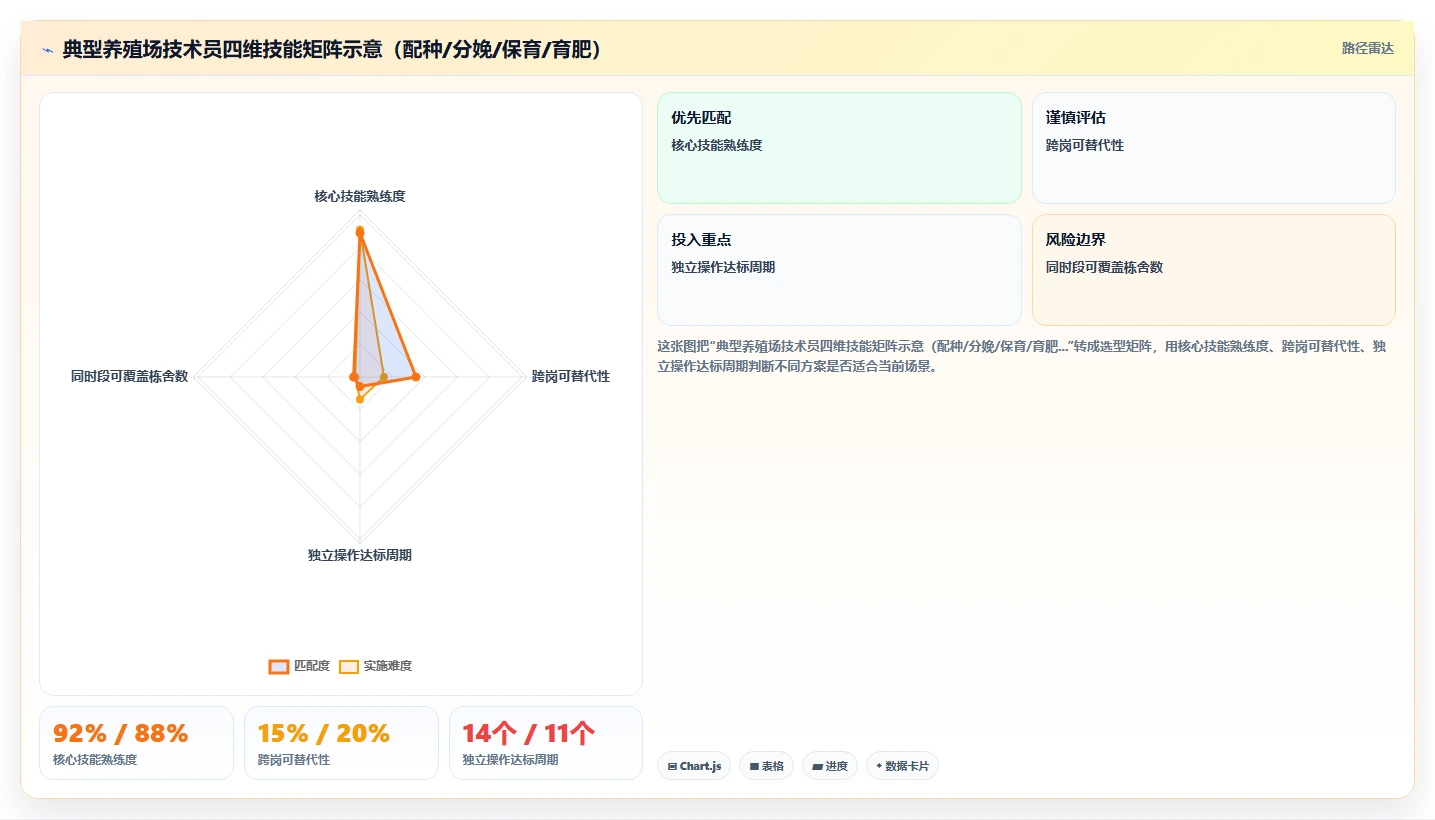
Task: Click the 14个 / 11个 stat card
Action: point(546,743)
